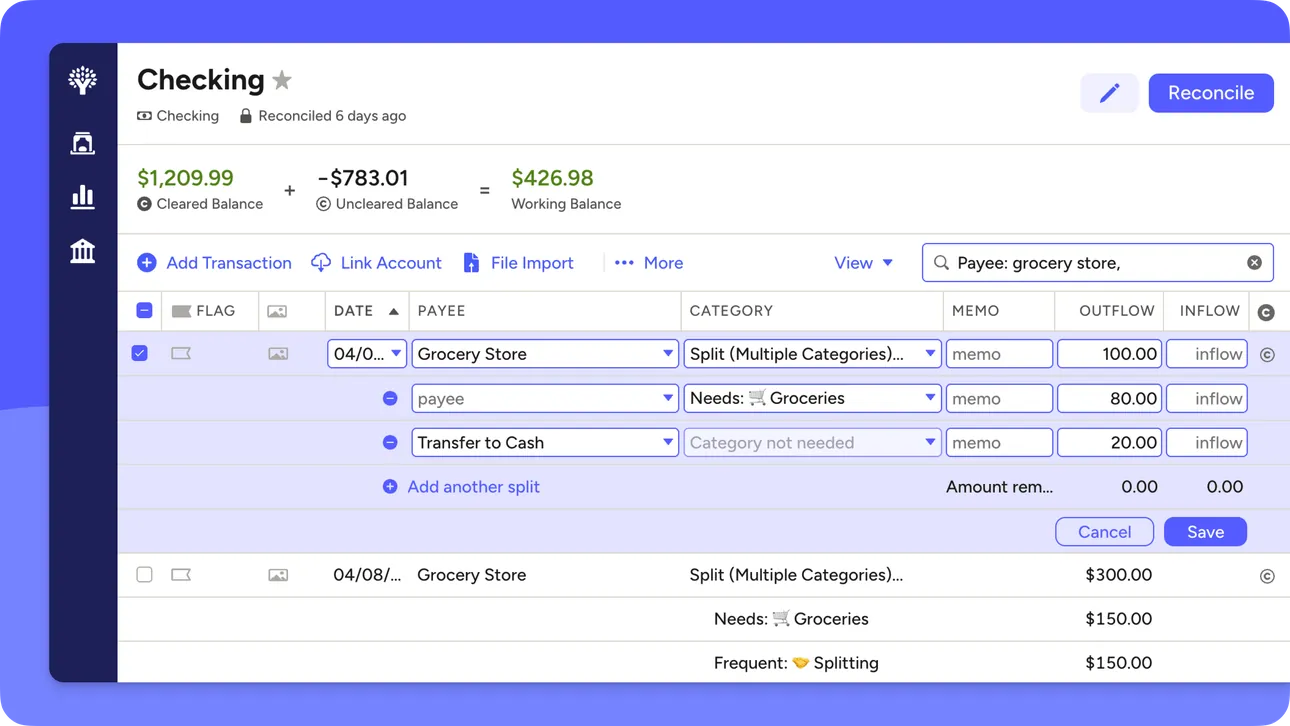The height and width of the screenshot is (726, 1290).
Task: Click the Save button
Action: [1205, 532]
